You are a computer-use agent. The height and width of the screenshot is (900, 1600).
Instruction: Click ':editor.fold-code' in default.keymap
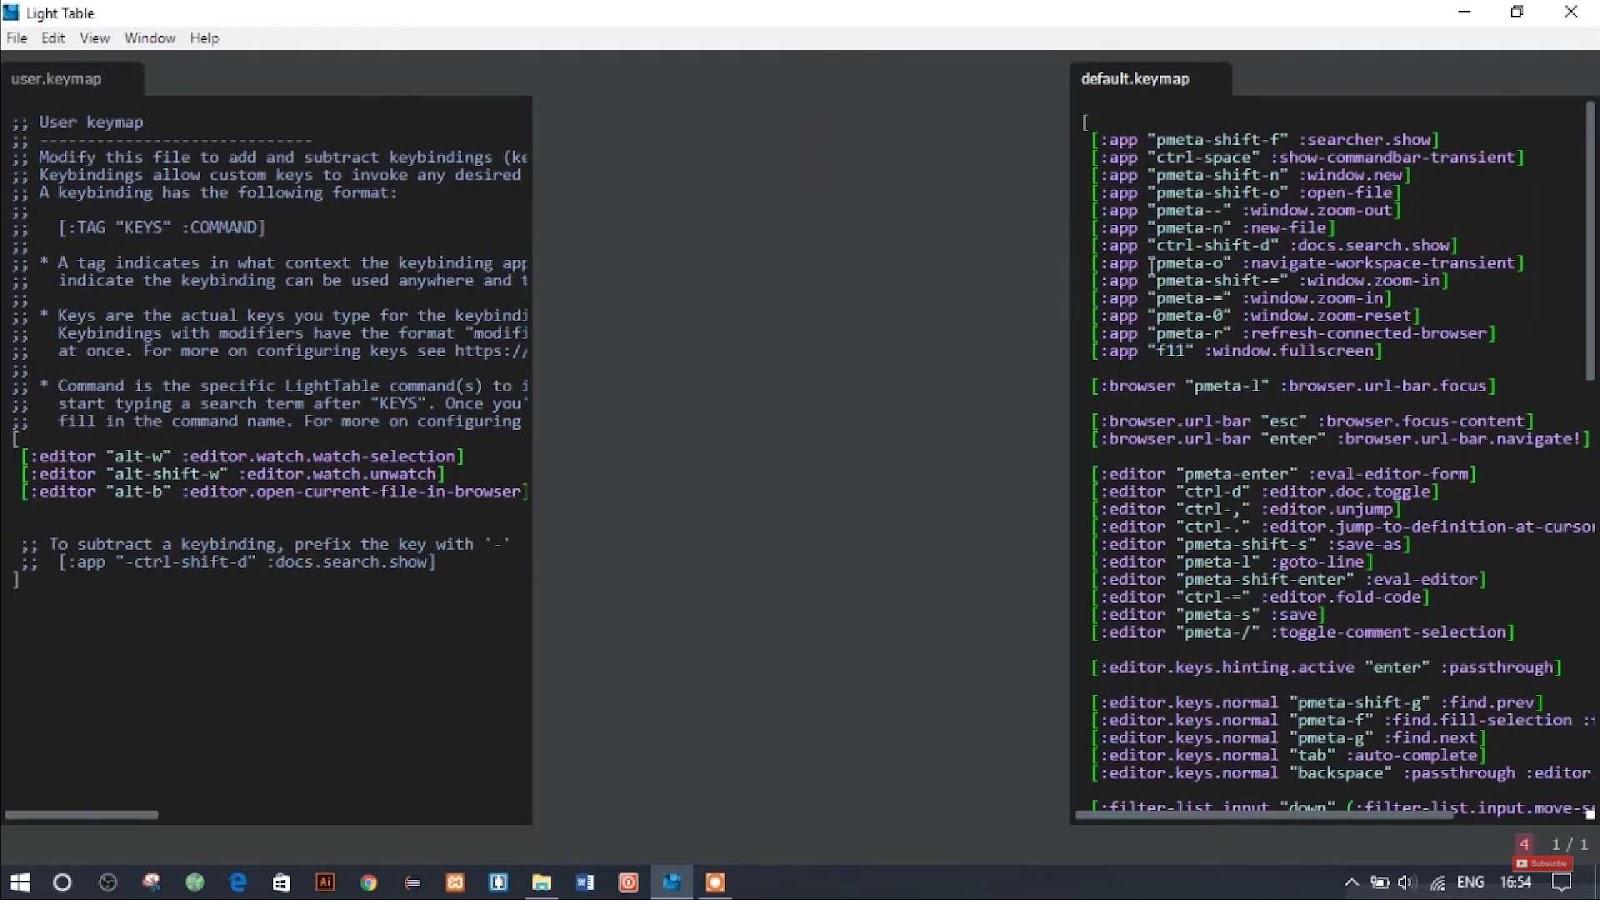[x=1341, y=597]
